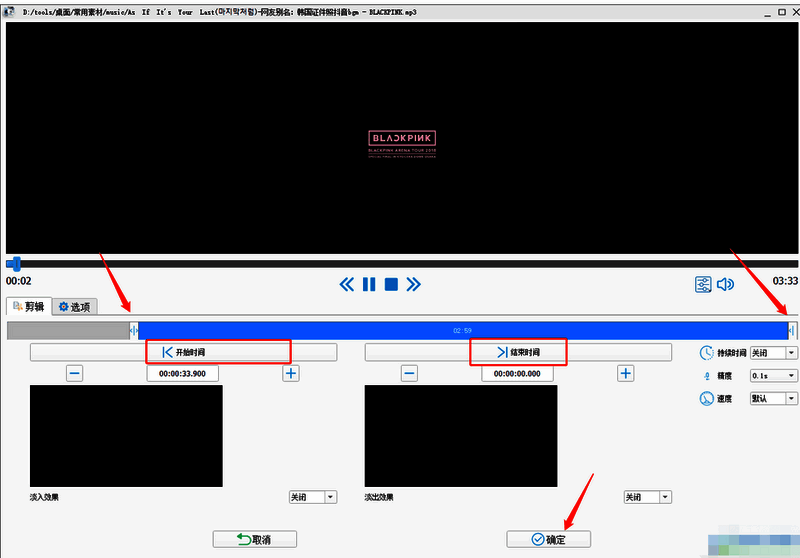This screenshot has width=800, height=558.
Task: Pause playback with the pause icon
Action: [x=369, y=285]
